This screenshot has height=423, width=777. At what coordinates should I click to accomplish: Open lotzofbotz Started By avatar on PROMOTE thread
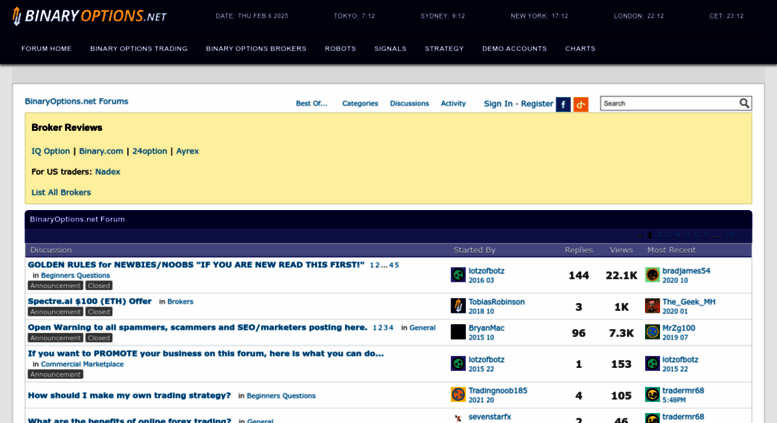[458, 364]
